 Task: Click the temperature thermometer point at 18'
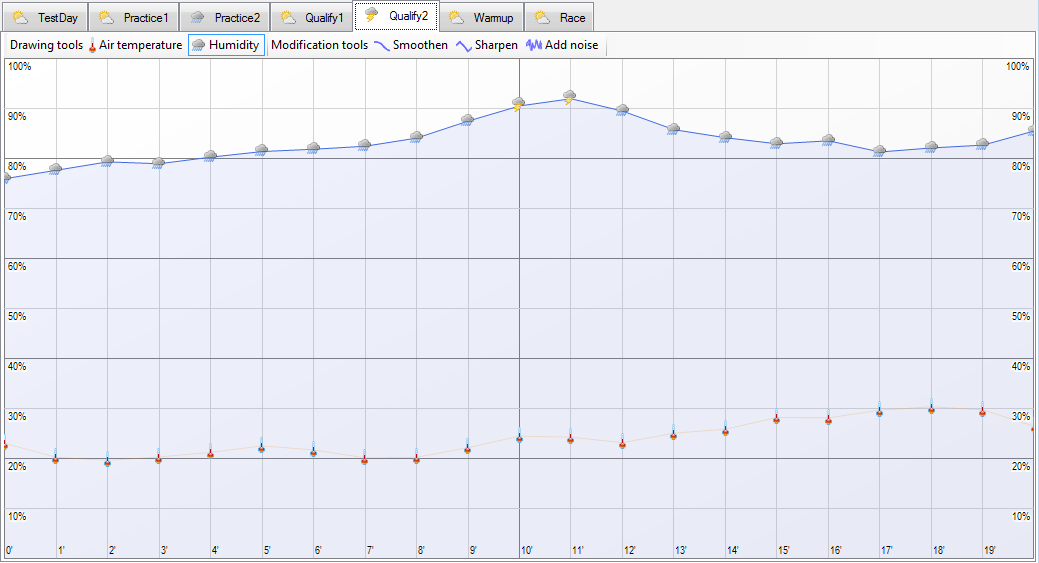click(x=931, y=406)
